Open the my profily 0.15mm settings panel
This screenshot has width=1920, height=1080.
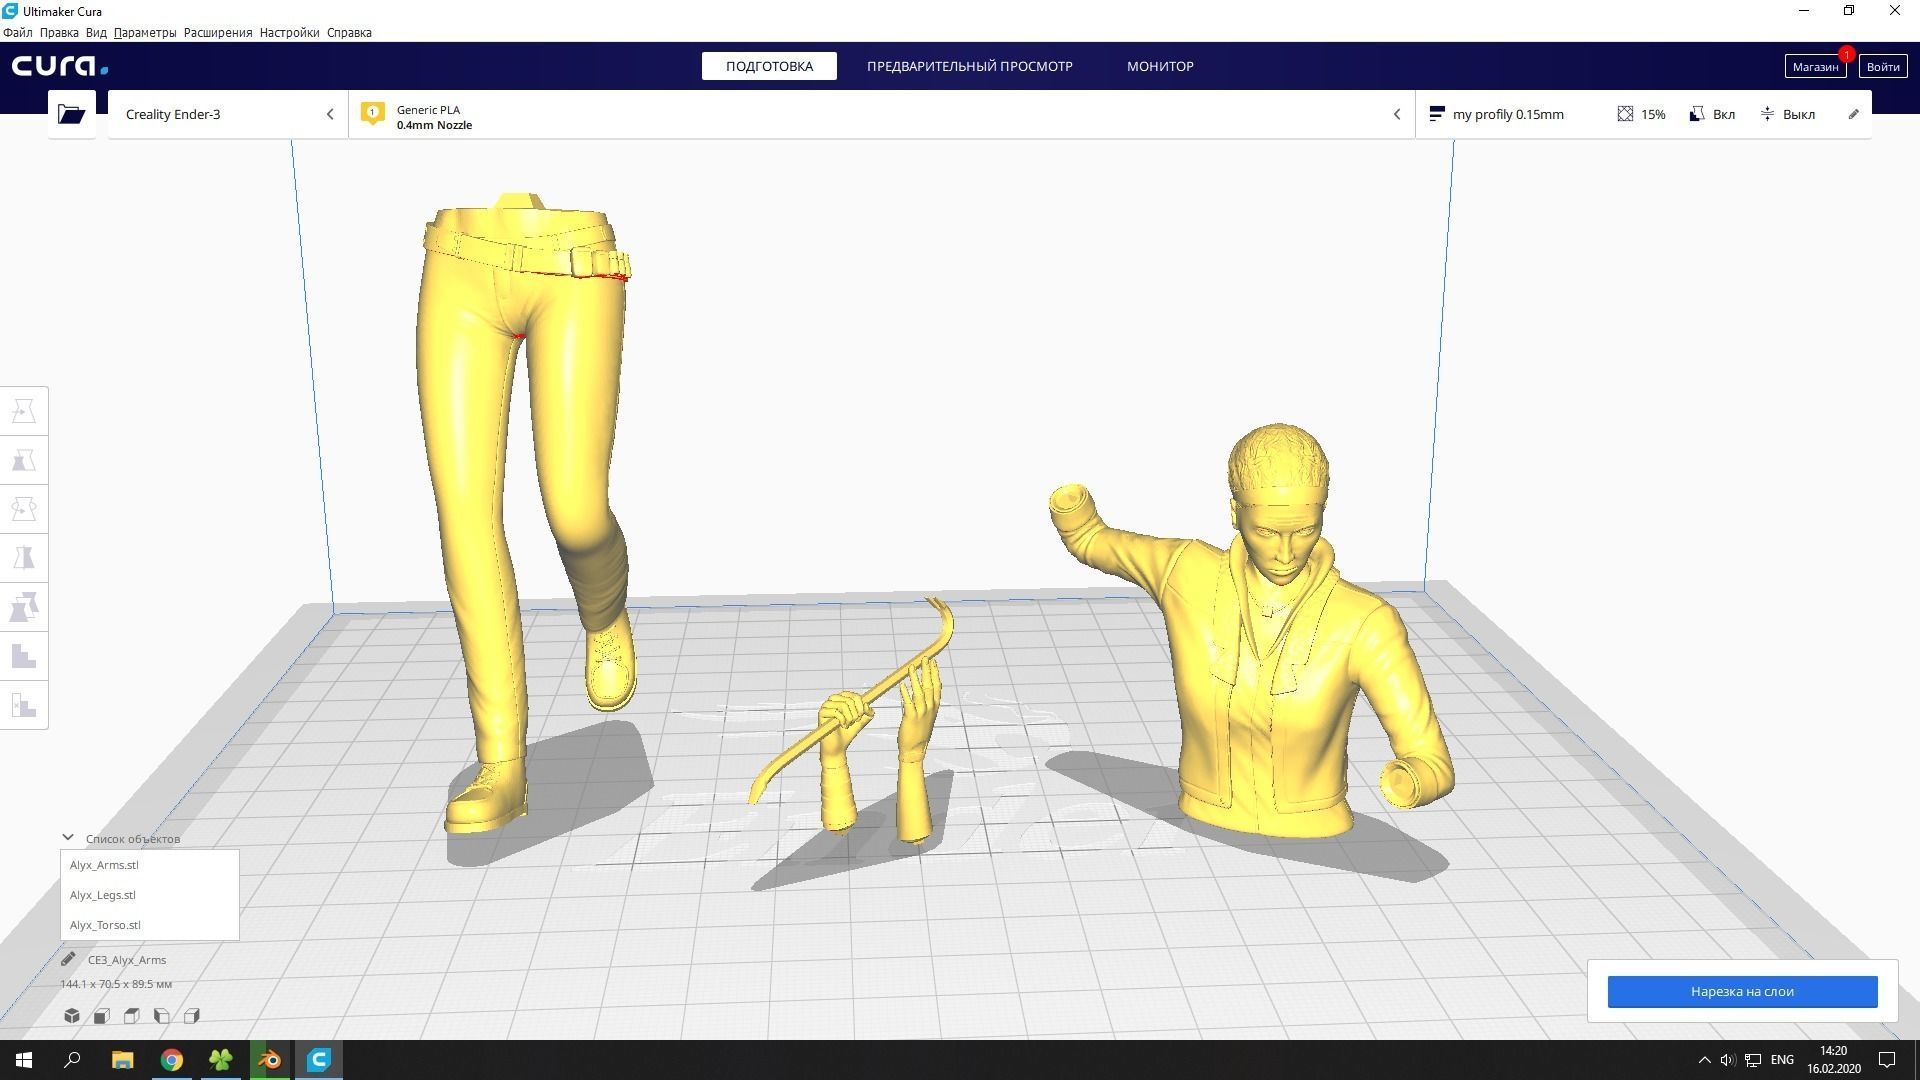pos(1643,114)
